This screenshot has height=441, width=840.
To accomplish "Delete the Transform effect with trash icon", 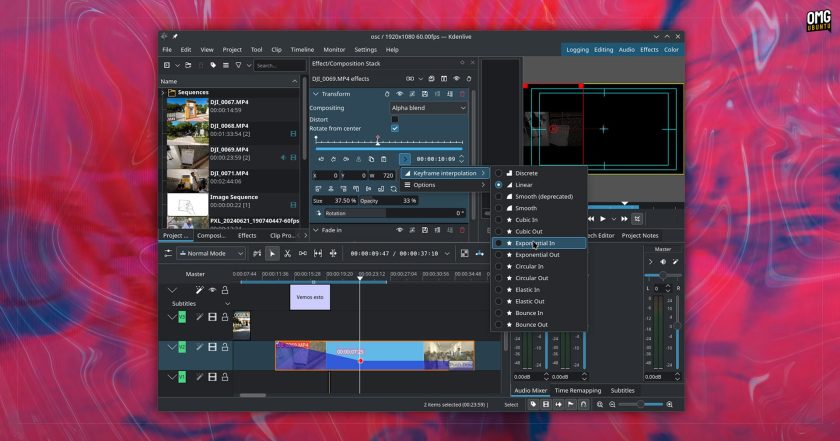I will click(x=462, y=94).
